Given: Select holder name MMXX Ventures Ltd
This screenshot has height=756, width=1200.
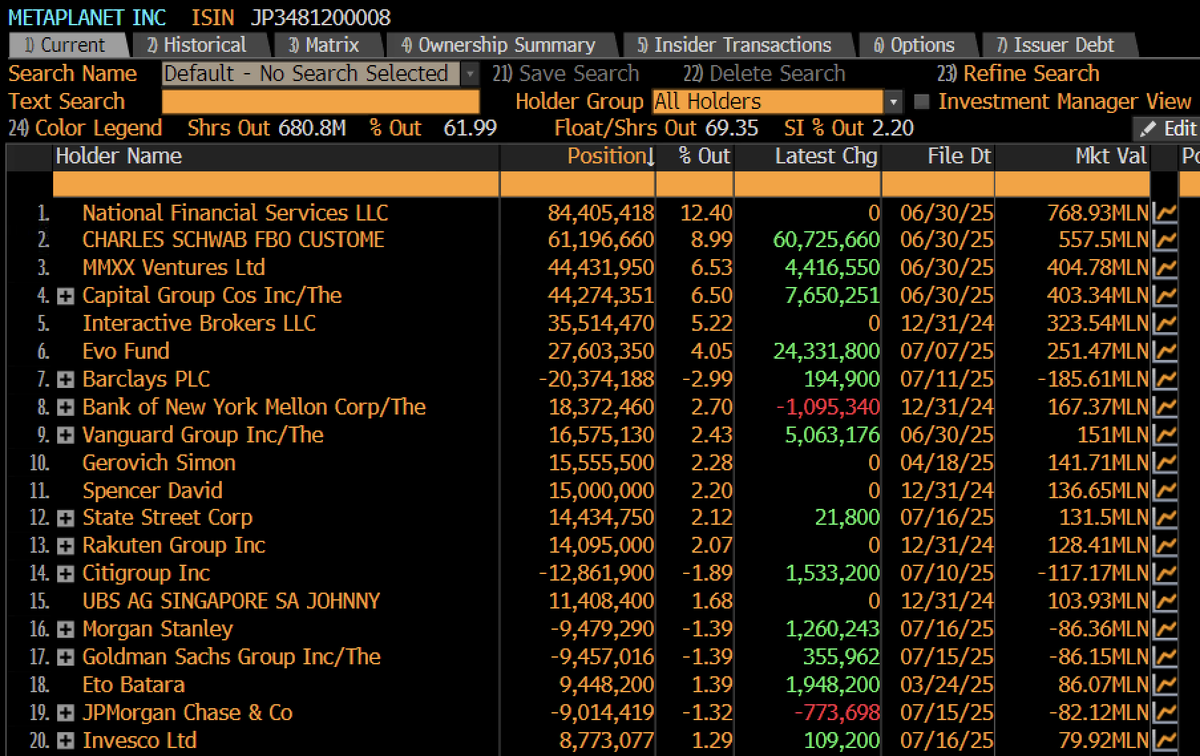Looking at the screenshot, I should click(x=174, y=268).
